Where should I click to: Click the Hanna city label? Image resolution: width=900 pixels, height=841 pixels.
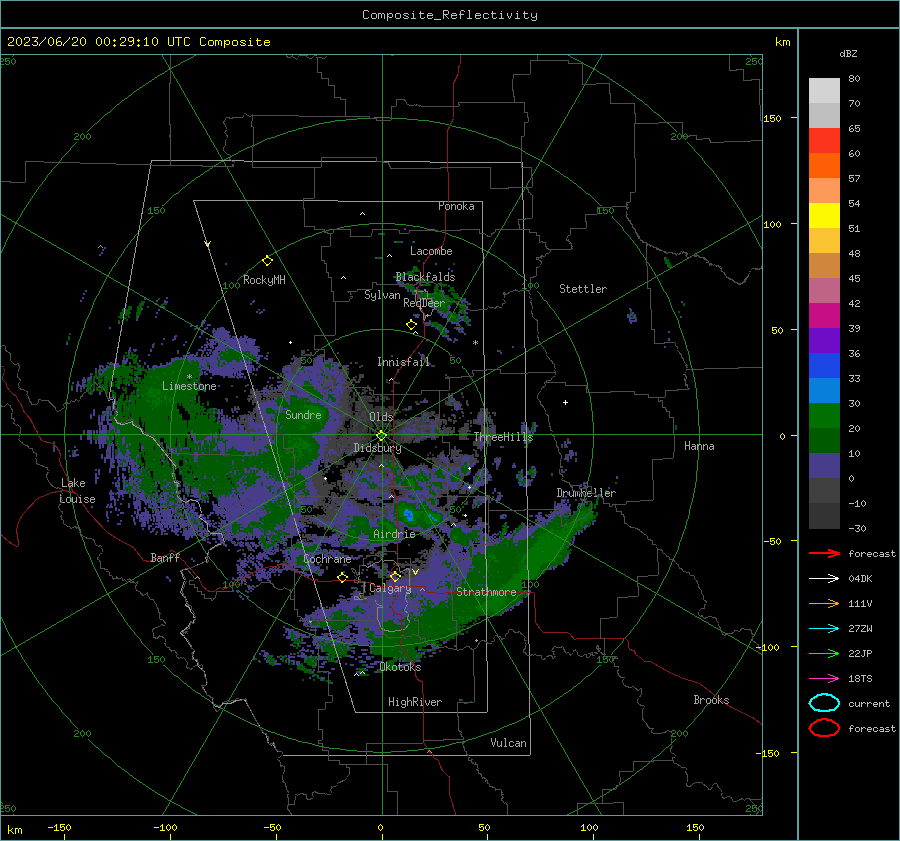pos(699,446)
